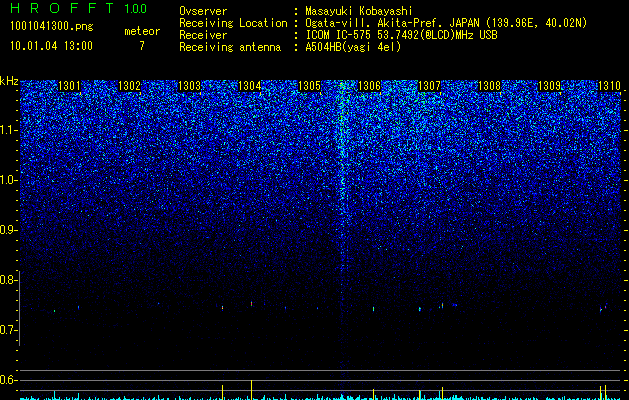
Task: Click the meteor count value 7
Action: [142, 46]
